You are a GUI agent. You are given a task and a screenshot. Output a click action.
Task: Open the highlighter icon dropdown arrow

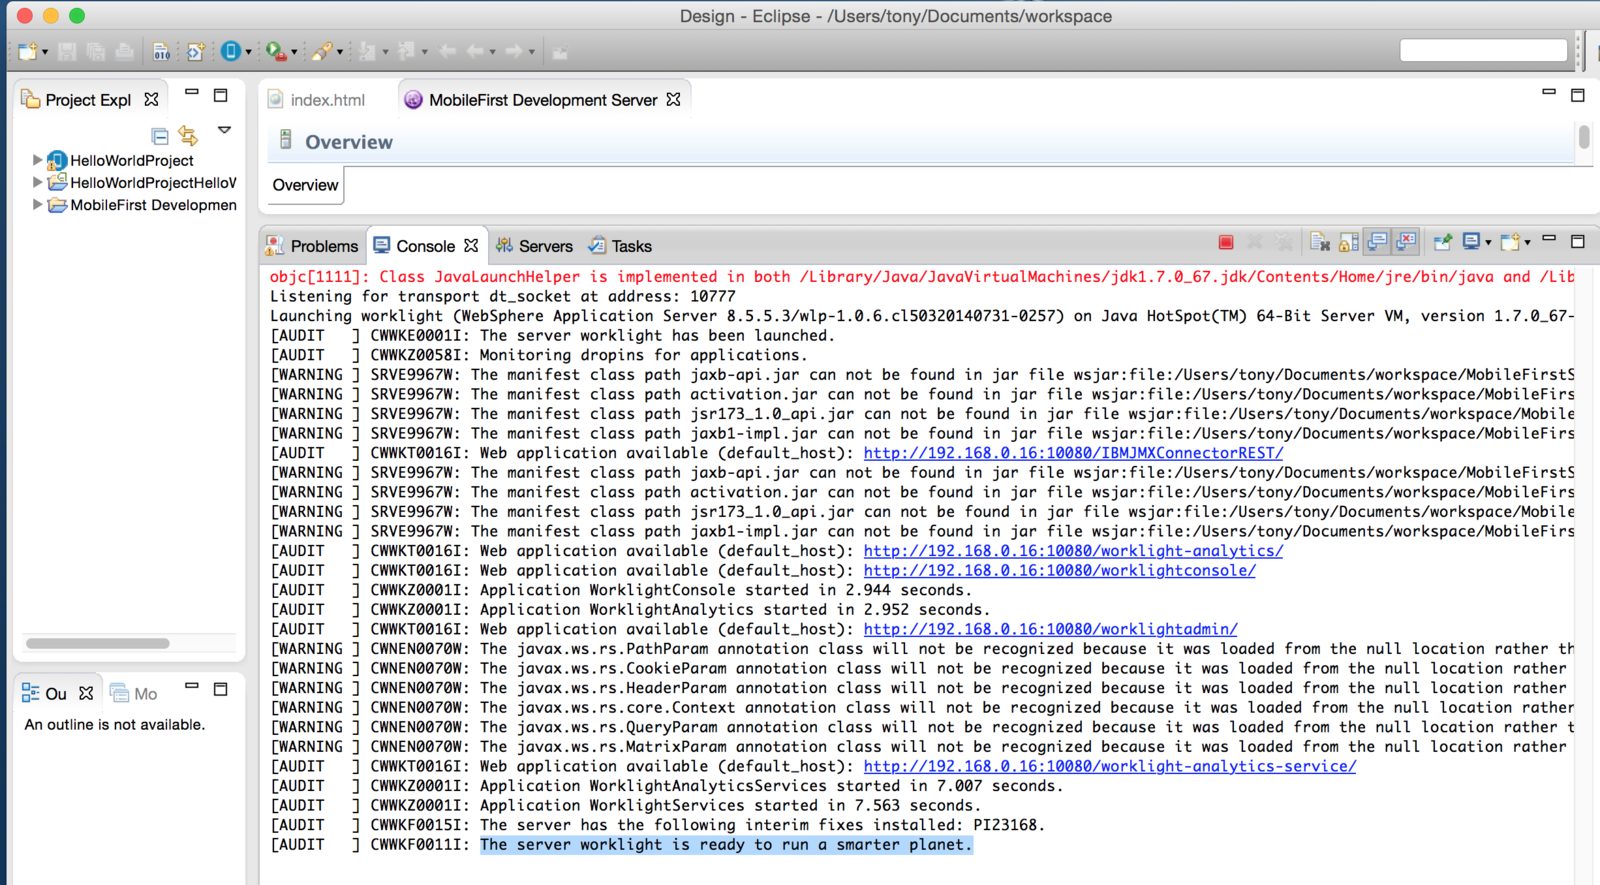pos(340,52)
